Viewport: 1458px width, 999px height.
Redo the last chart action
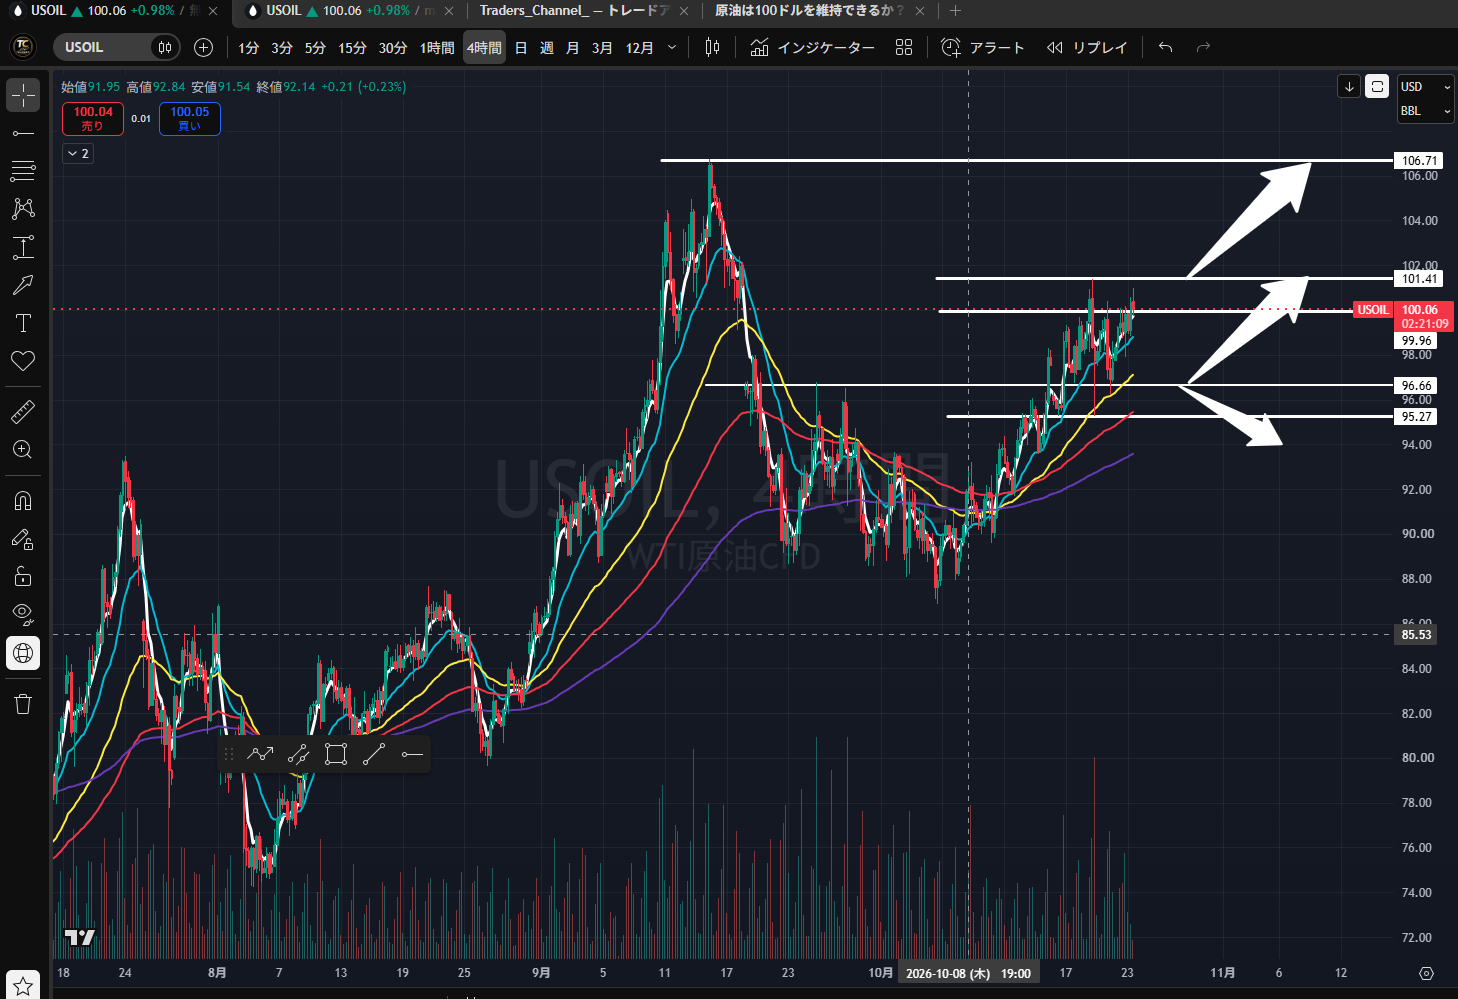pos(1203,47)
